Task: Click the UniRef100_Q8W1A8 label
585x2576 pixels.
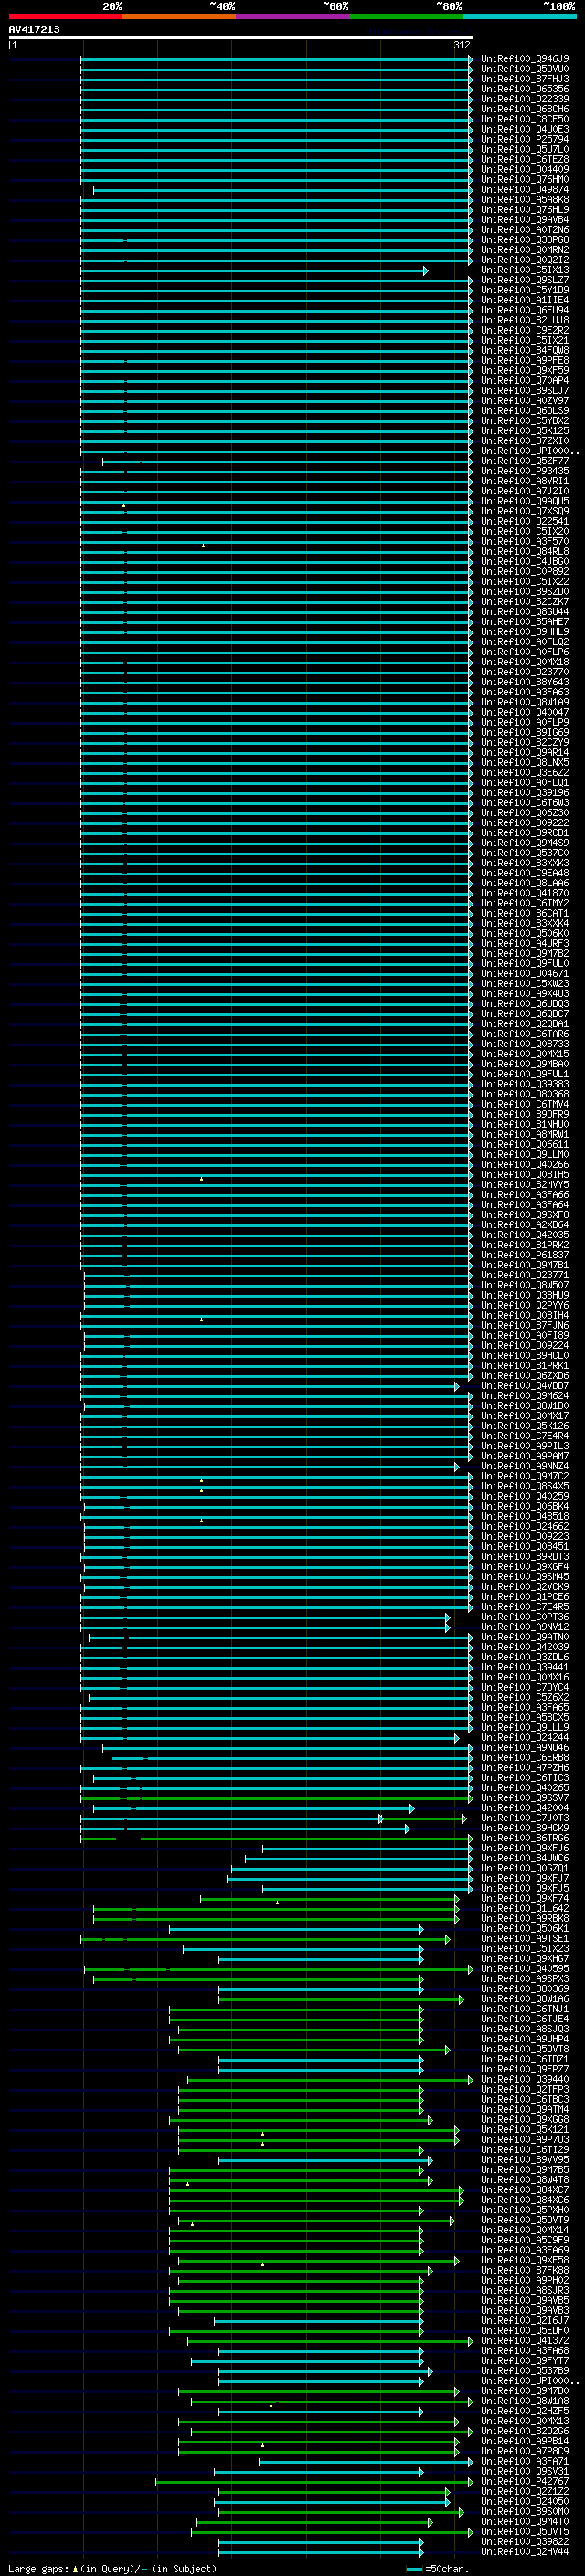Action: (524, 2400)
